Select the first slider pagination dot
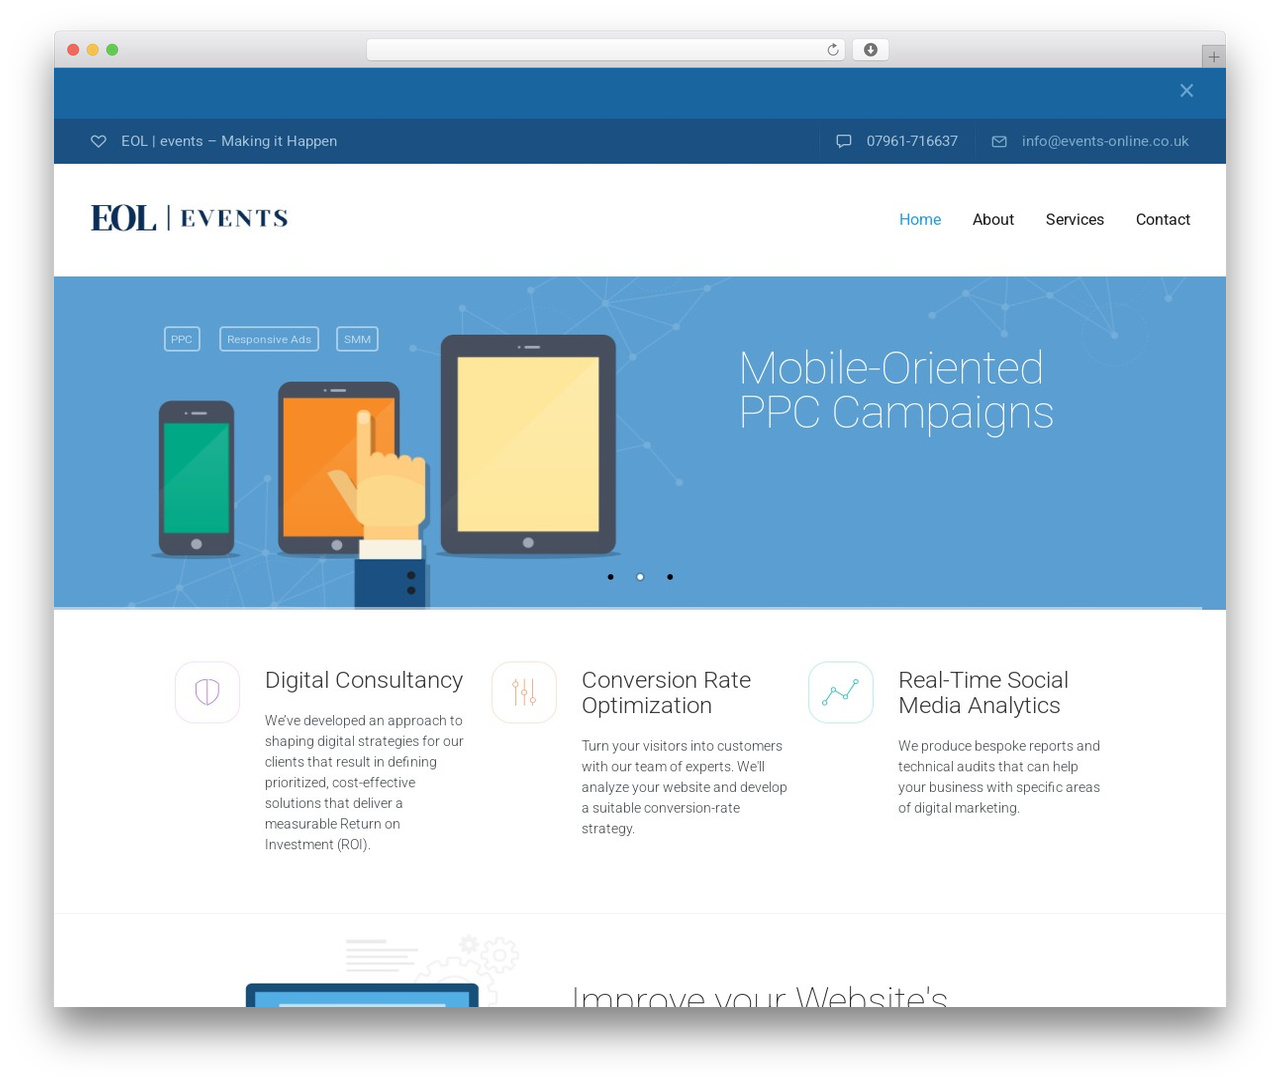 611,577
